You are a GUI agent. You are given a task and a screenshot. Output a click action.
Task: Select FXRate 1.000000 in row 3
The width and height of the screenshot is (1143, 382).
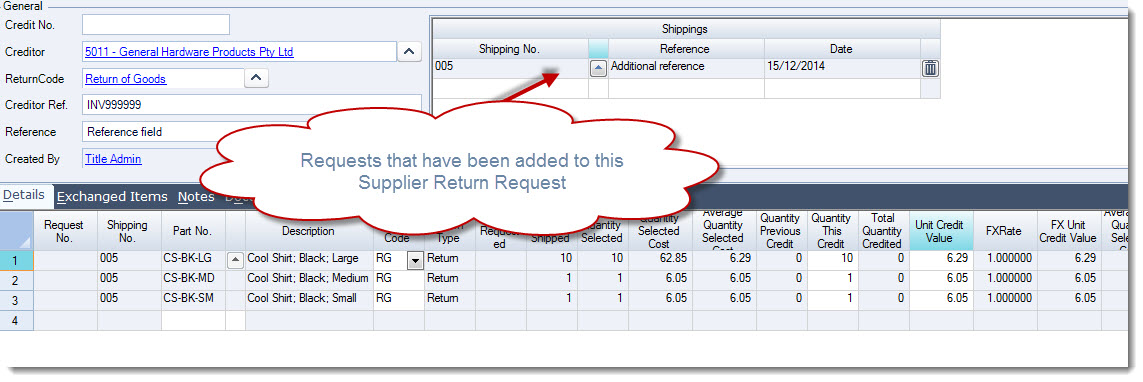(x=1005, y=300)
